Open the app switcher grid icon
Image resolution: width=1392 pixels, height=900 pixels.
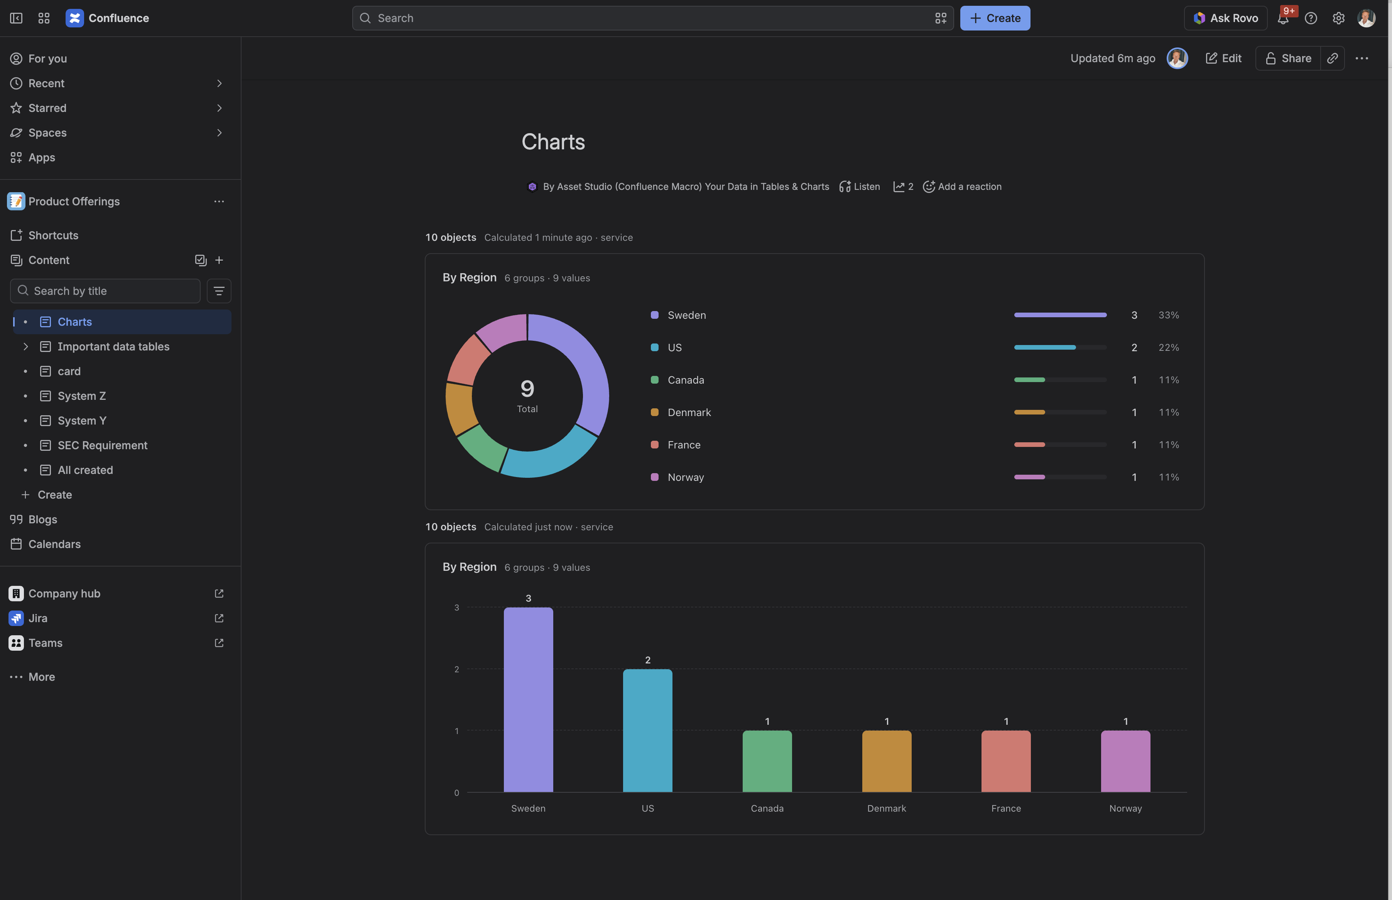[x=44, y=18]
